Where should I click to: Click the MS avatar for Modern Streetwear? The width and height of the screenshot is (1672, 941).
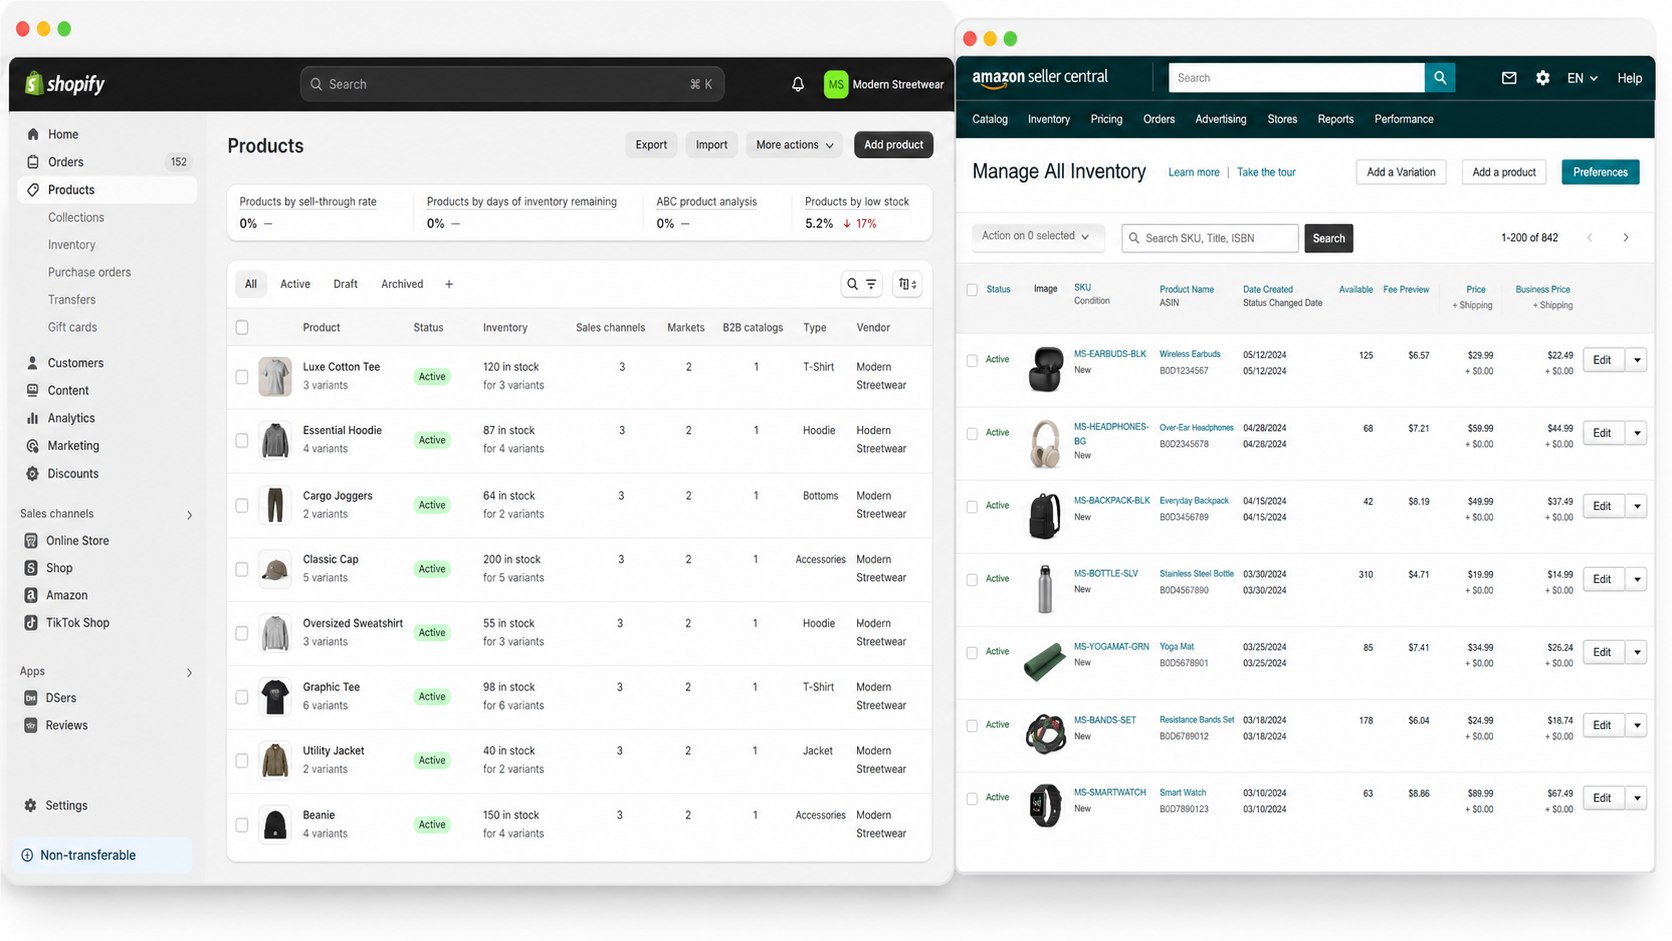836,84
